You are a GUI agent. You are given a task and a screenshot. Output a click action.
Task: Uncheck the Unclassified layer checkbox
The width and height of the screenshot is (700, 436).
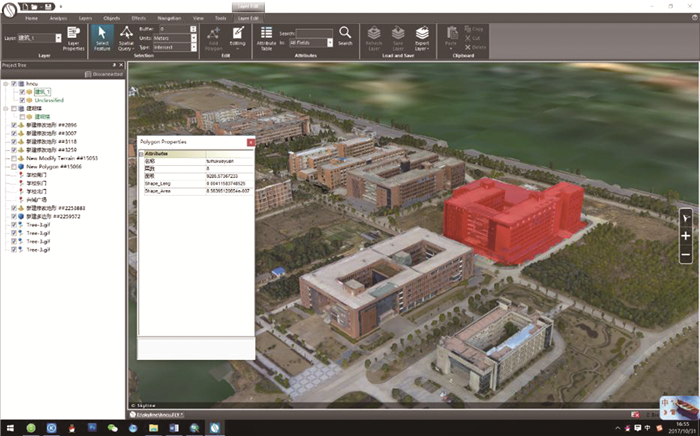click(23, 100)
